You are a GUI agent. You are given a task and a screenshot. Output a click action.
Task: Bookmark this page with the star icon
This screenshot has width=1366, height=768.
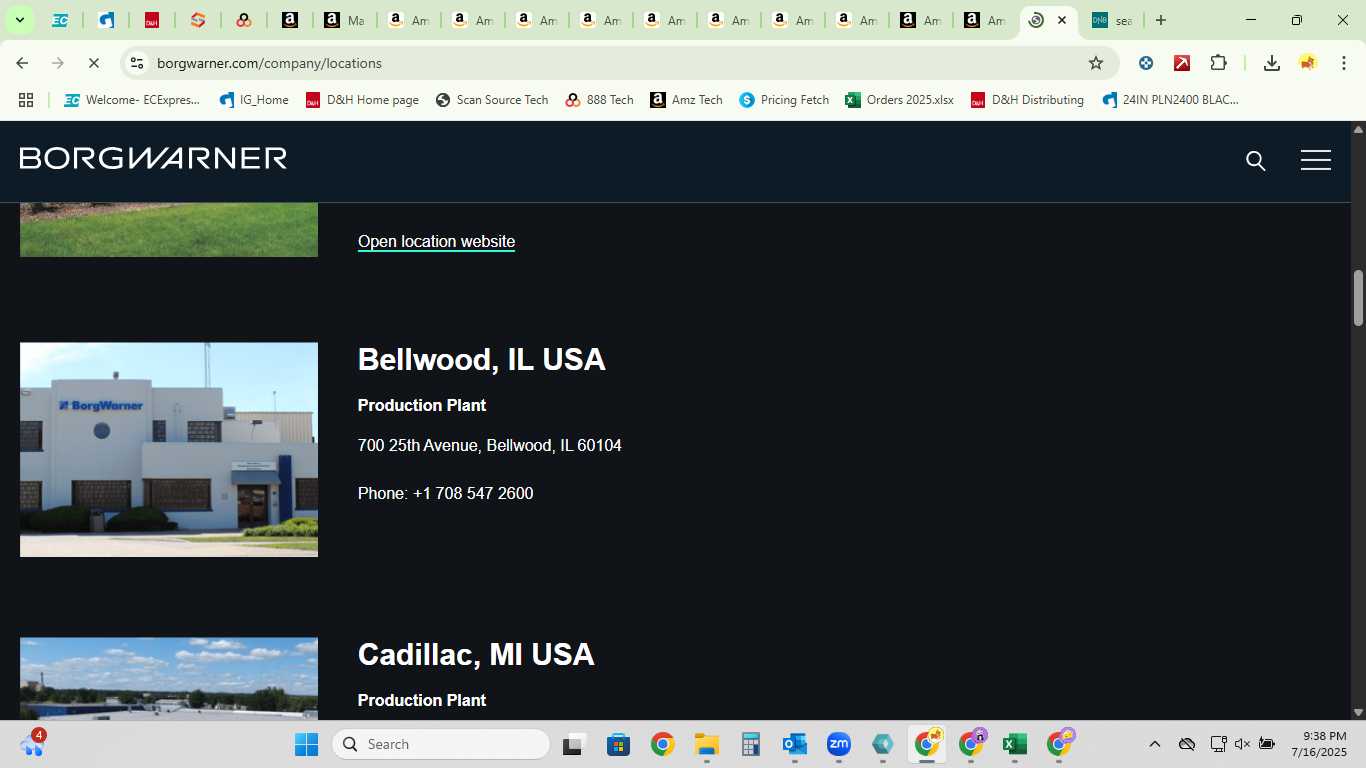click(1096, 63)
